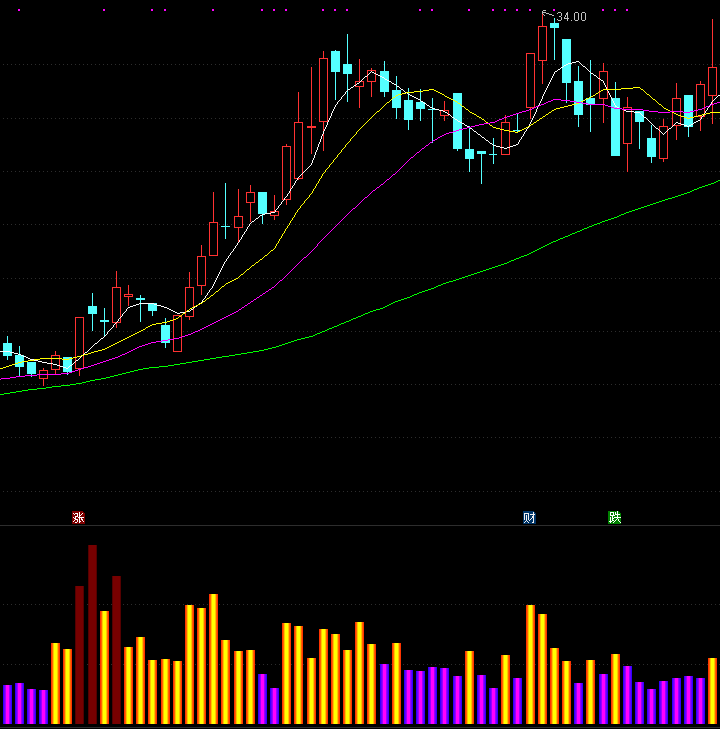Click the blue 财 marker icon
Screen dimensions: 720x729
click(x=529, y=517)
